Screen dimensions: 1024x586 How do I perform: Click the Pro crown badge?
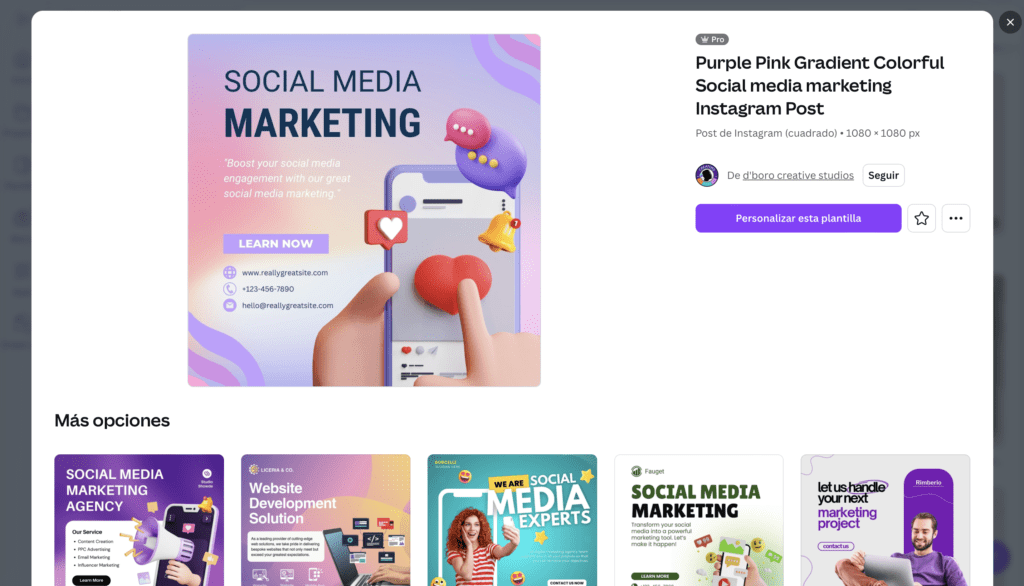pyautogui.click(x=712, y=39)
